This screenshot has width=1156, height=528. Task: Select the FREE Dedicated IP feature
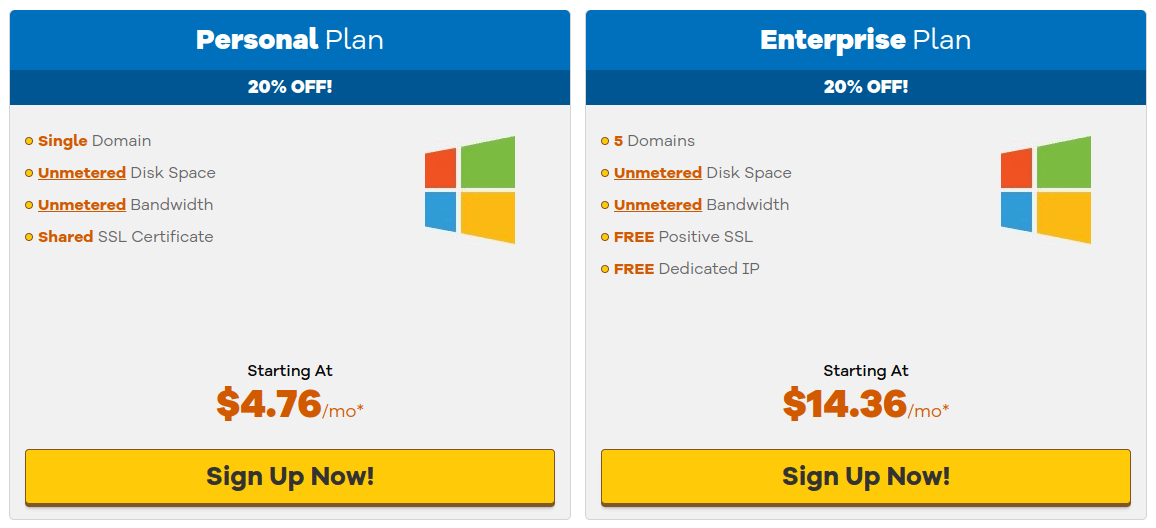pos(686,269)
